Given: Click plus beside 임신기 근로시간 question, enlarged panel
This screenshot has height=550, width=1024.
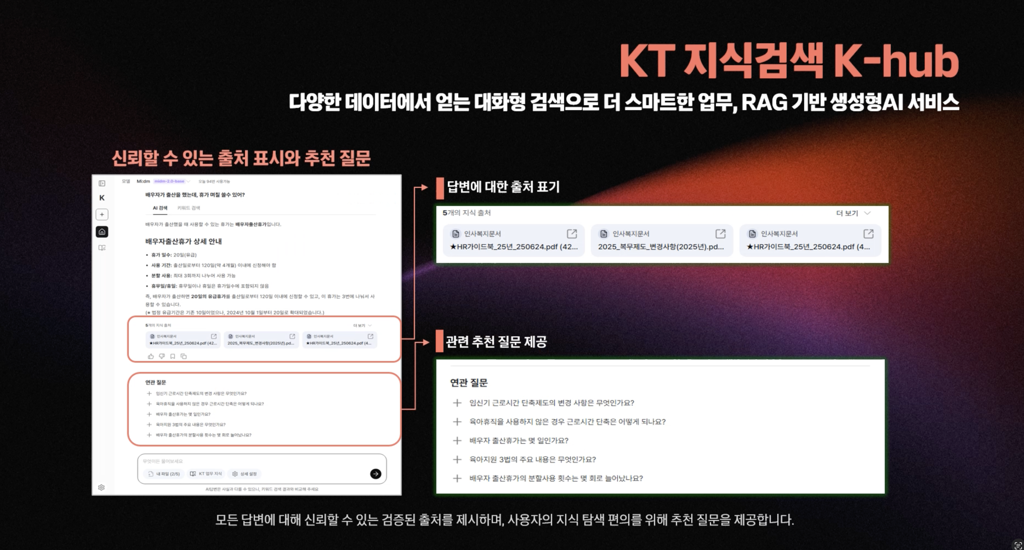Looking at the screenshot, I should (x=457, y=403).
